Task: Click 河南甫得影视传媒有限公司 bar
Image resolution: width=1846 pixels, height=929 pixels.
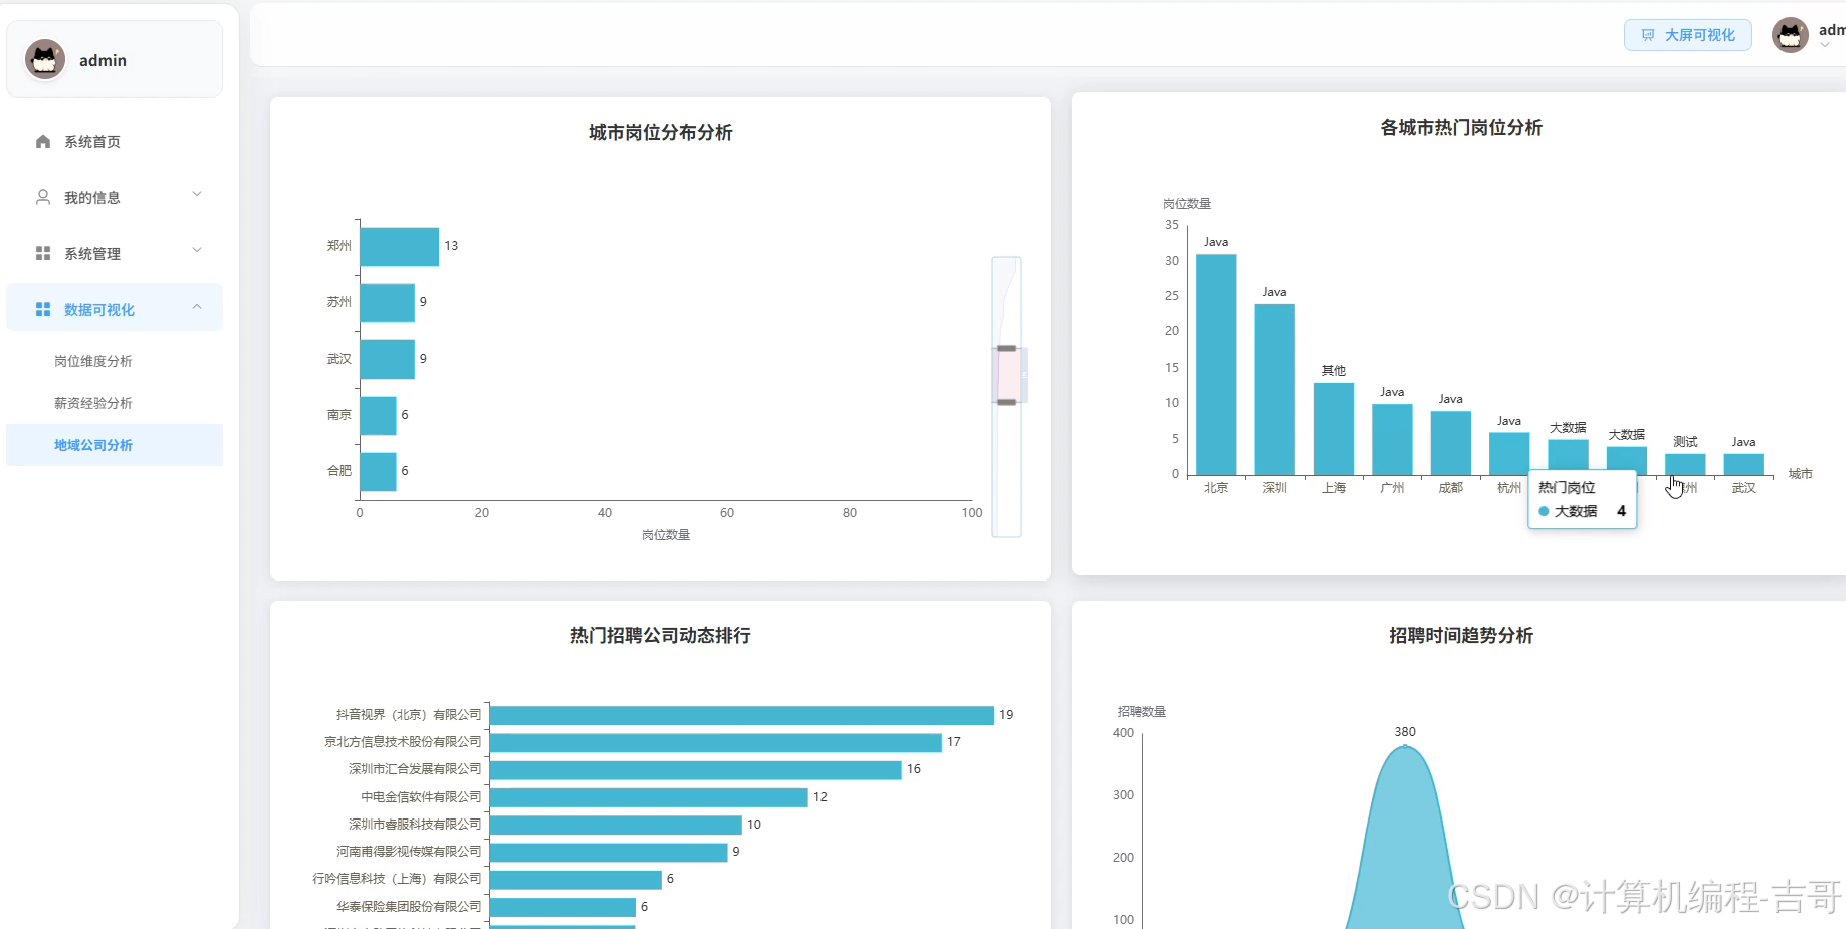Action: click(608, 852)
